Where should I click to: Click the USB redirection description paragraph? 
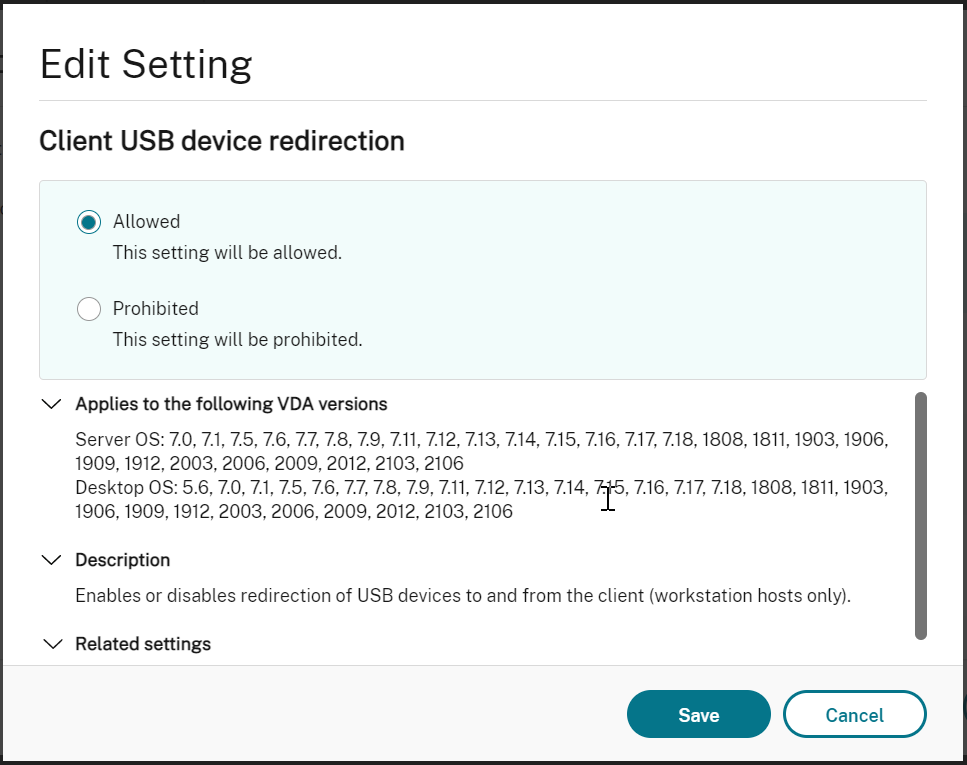(x=463, y=596)
